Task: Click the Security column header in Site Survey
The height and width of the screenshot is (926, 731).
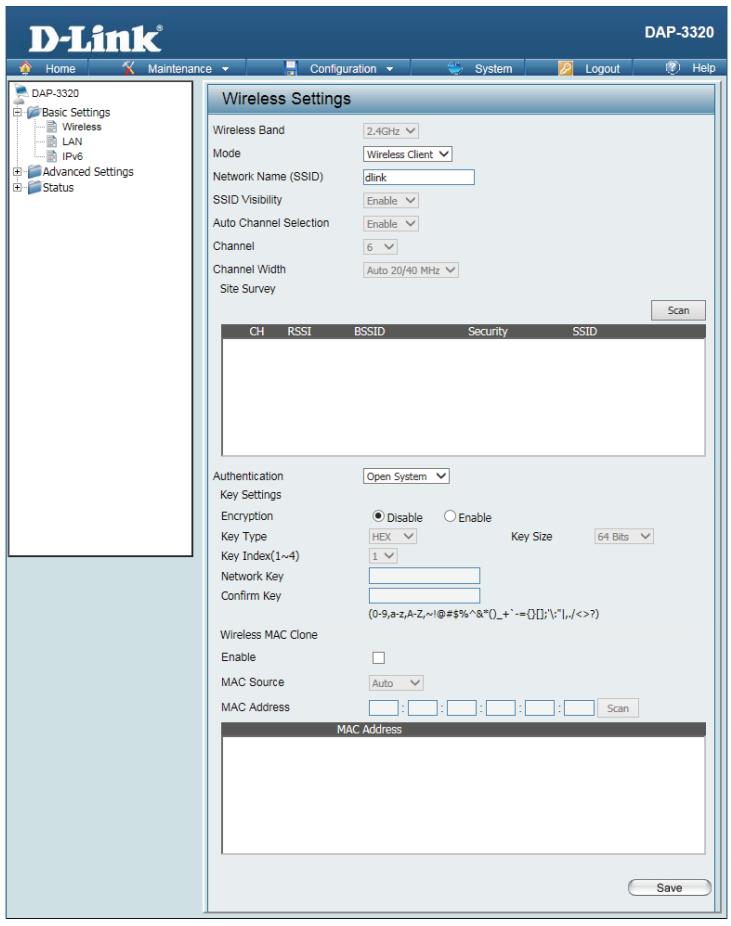Action: coord(488,331)
